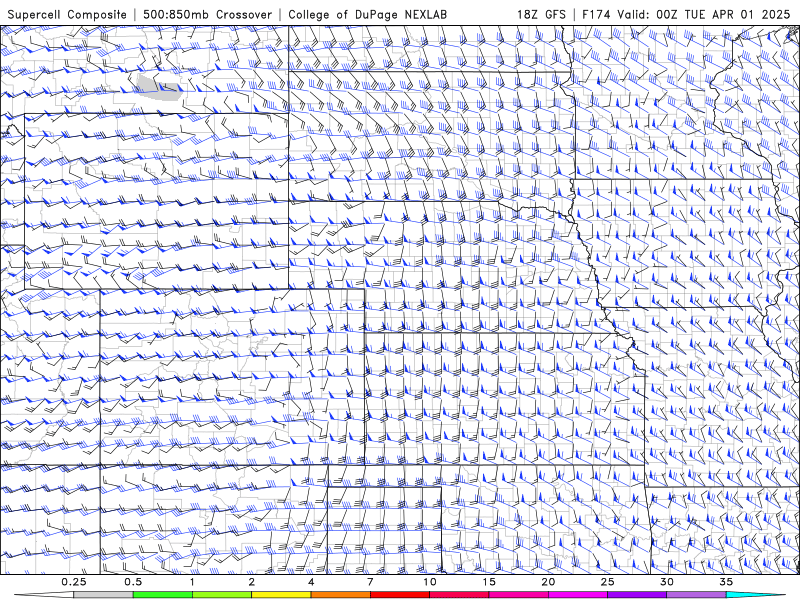Click the cyan above-35 legend arrow
The height and width of the screenshot is (600, 800).
[756, 595]
